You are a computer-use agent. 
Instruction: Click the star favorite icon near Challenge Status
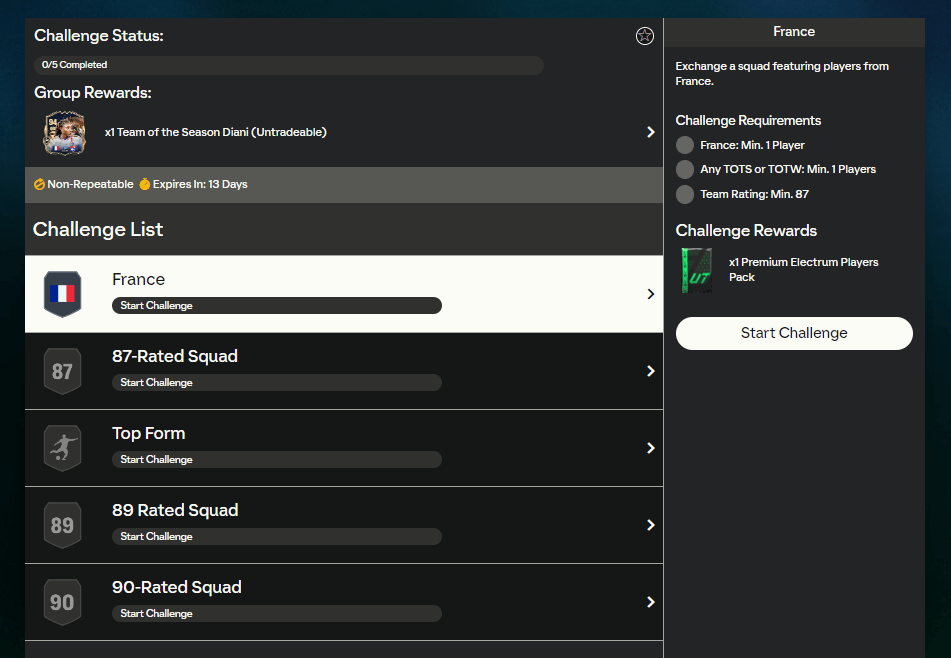pyautogui.click(x=645, y=36)
